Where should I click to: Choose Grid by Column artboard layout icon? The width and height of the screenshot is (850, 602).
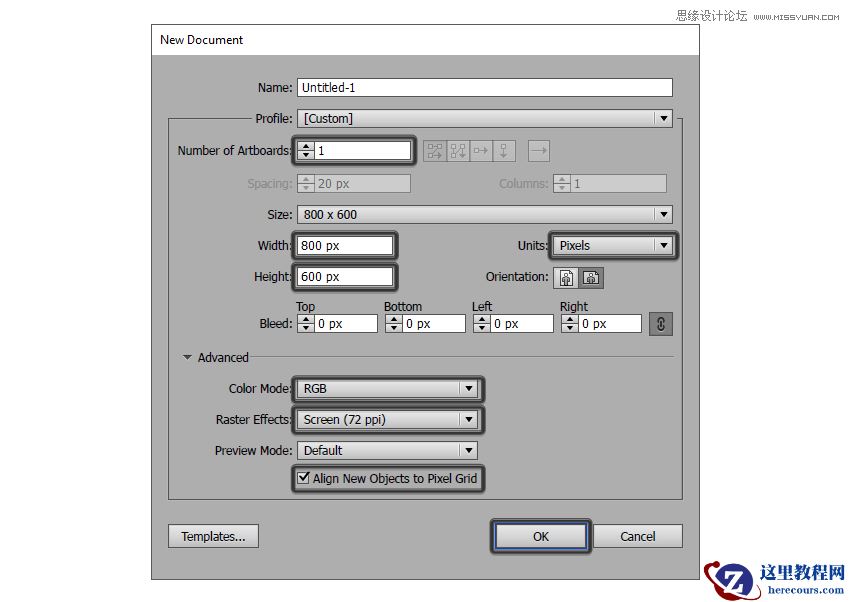pos(458,151)
